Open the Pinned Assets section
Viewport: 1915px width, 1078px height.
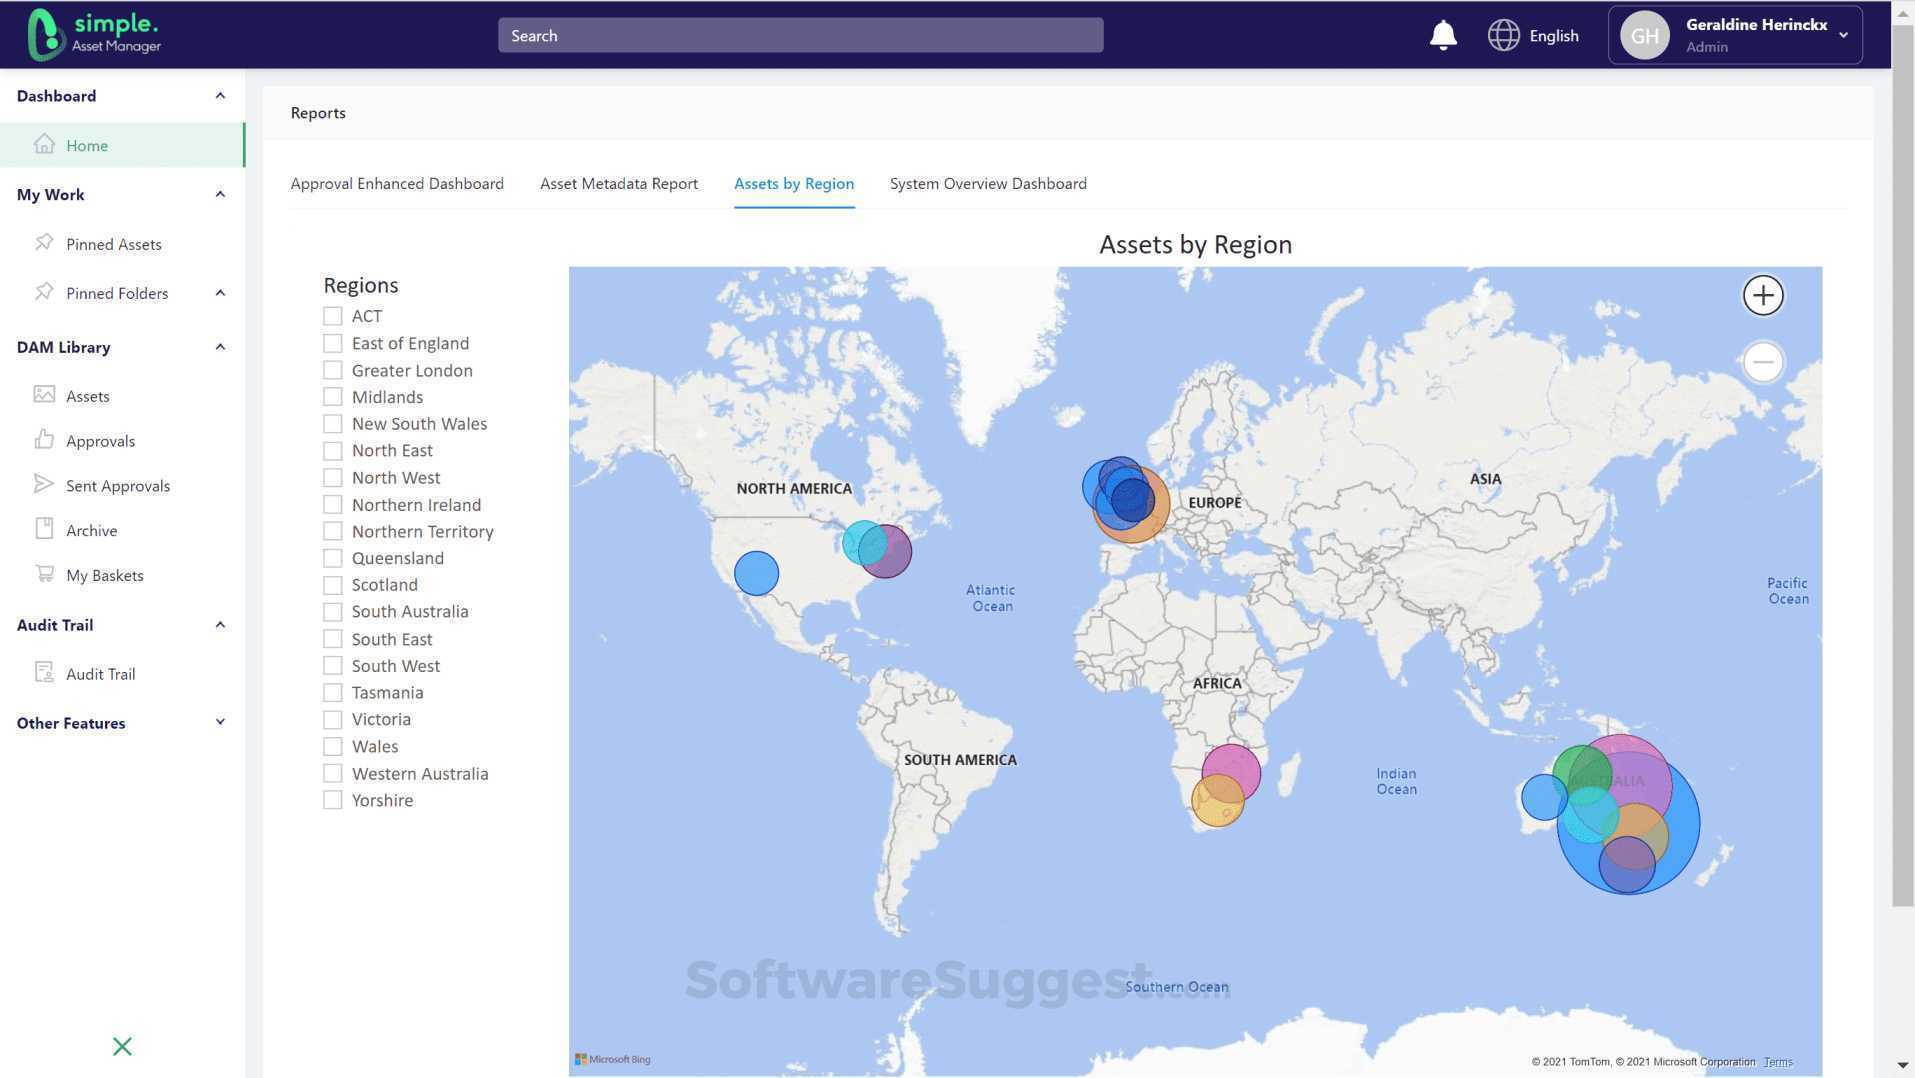(113, 243)
